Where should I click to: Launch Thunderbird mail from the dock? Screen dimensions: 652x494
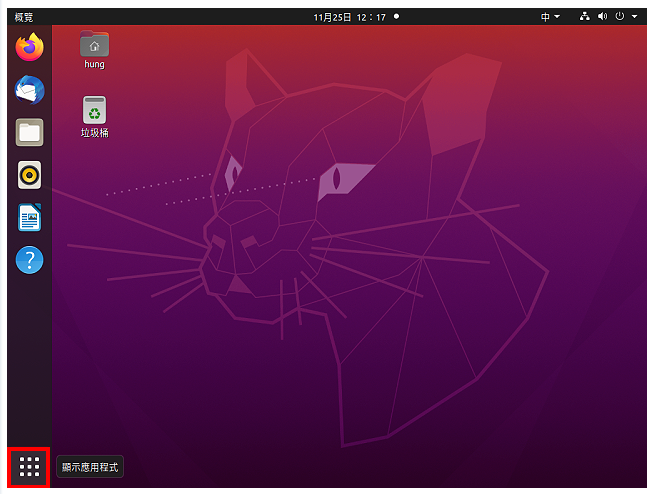click(29, 90)
